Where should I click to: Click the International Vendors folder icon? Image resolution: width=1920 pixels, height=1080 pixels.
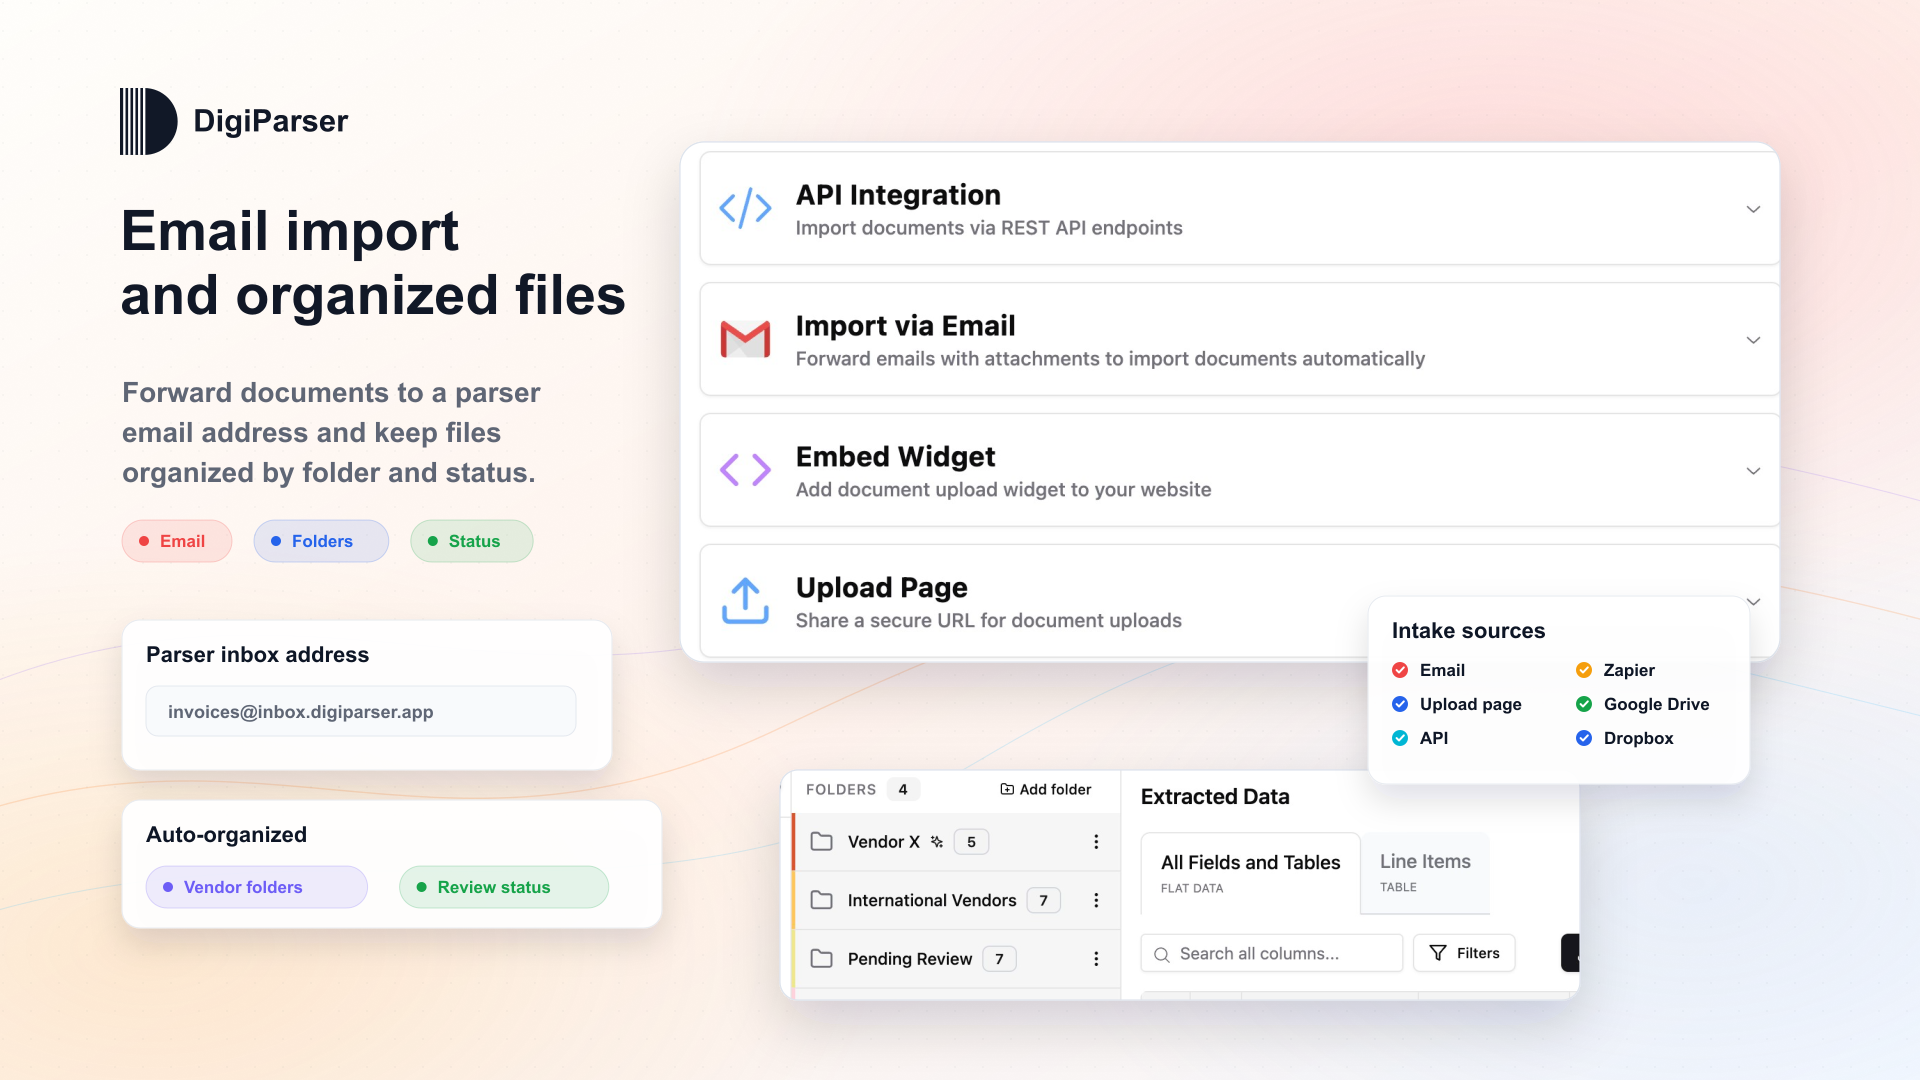[x=821, y=900]
